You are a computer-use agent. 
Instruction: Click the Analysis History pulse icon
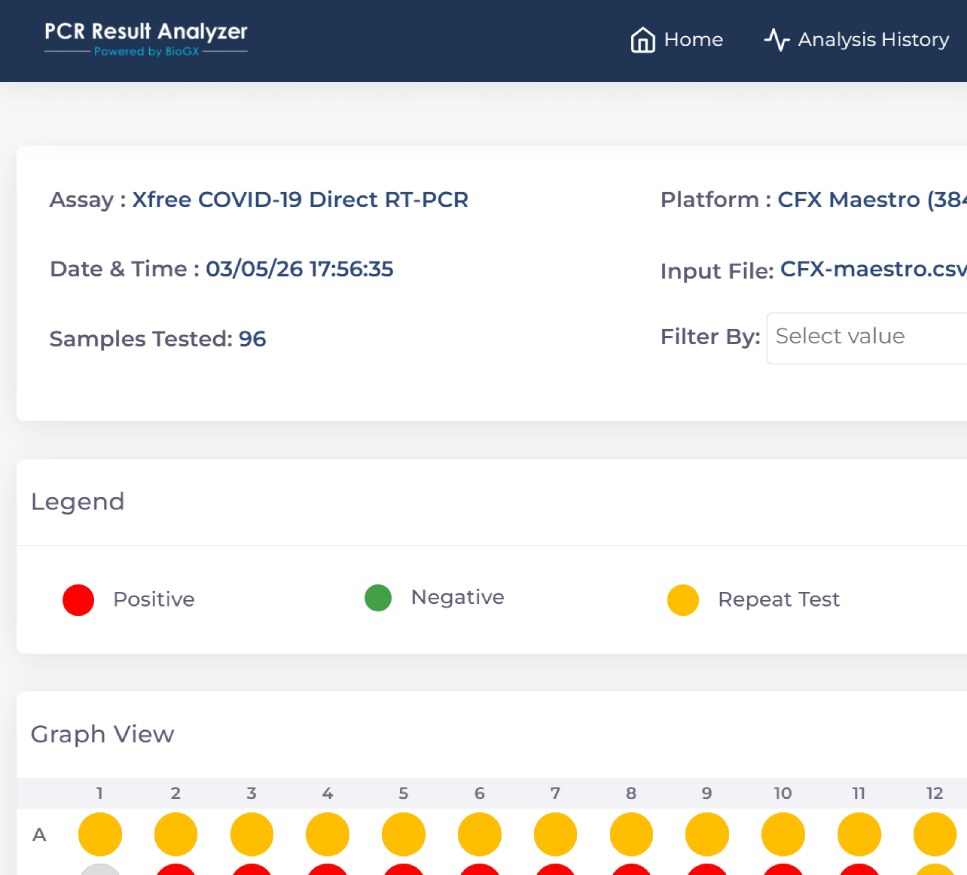(x=777, y=40)
